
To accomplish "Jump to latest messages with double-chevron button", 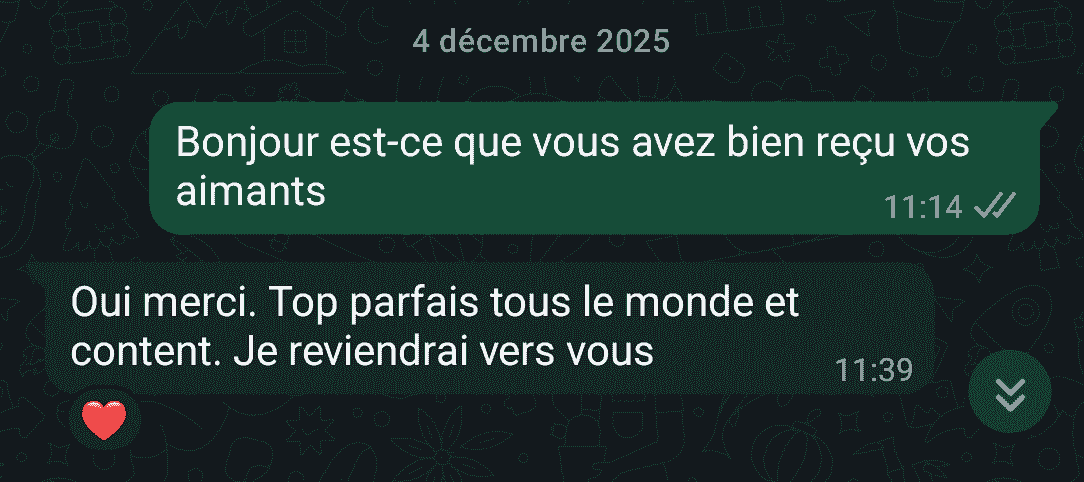I will [1010, 392].
